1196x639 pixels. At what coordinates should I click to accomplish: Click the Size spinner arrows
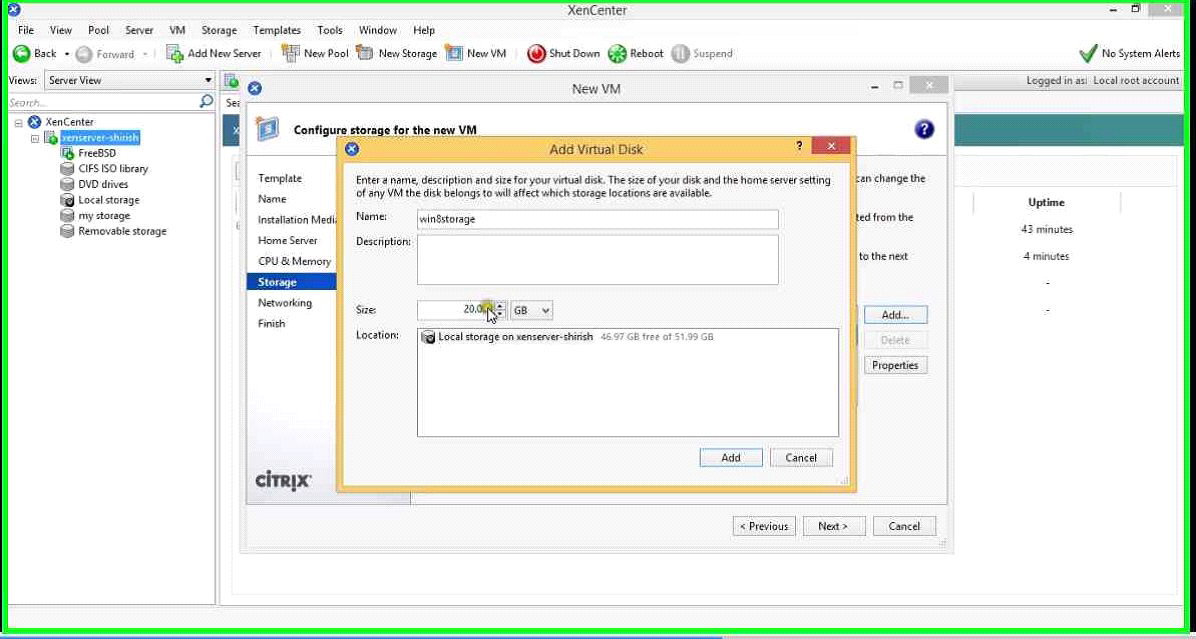click(500, 310)
